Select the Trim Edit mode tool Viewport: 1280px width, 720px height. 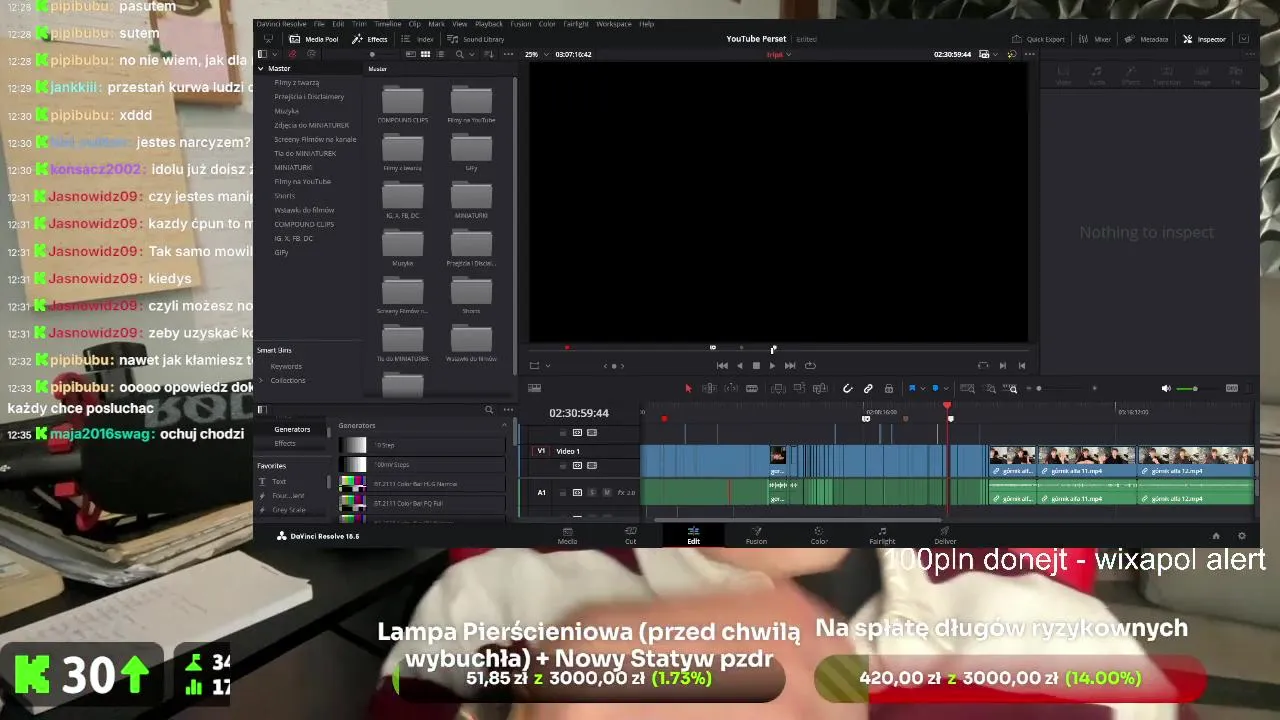pos(709,388)
